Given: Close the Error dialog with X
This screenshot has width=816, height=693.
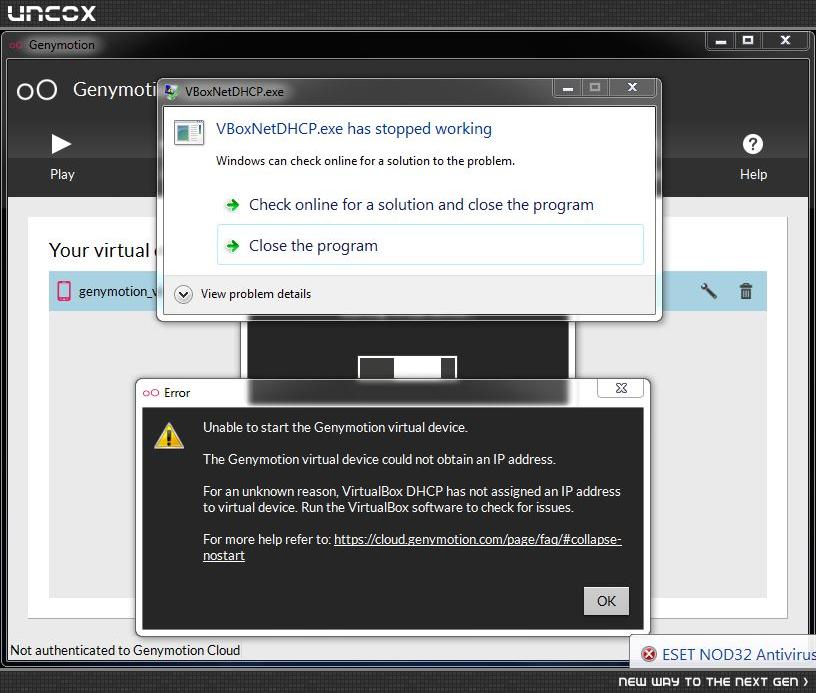Looking at the screenshot, I should tap(620, 388).
